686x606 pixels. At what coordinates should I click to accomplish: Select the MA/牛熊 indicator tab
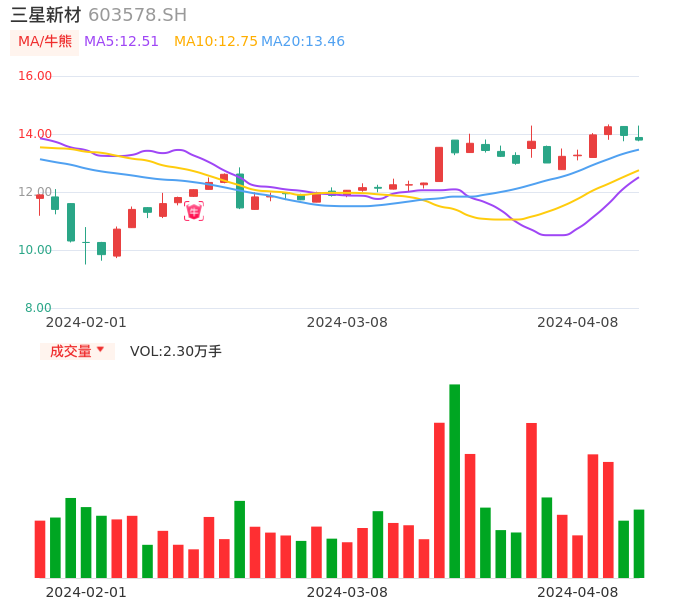coord(45,42)
